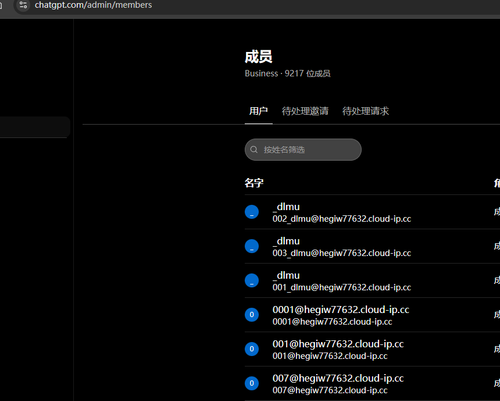The image size is (500, 401).
Task: Select the chatgpt.com/admin/members URL text
Action: (93, 5)
